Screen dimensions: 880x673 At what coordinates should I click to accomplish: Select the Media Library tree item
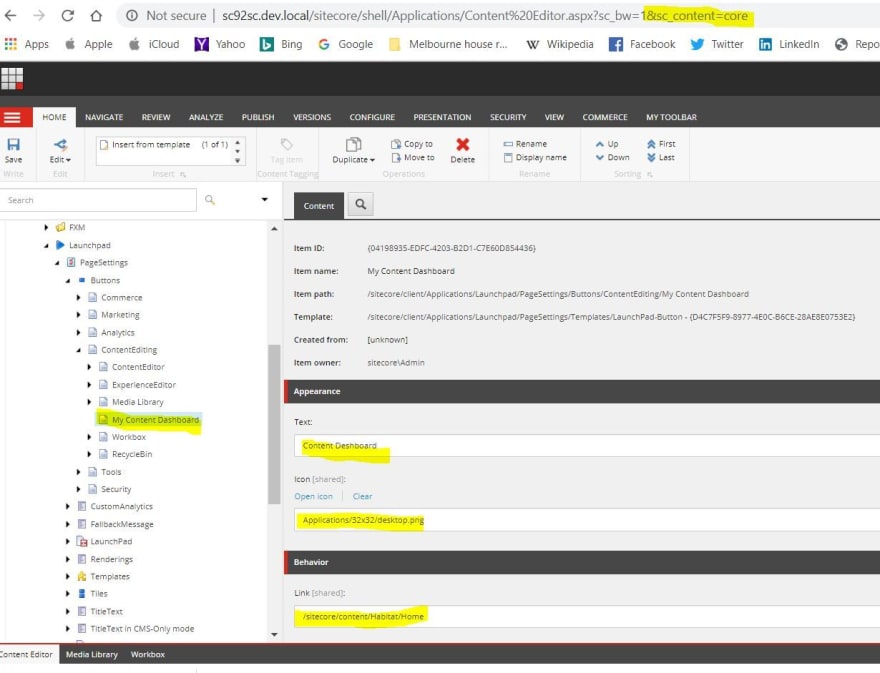(138, 402)
